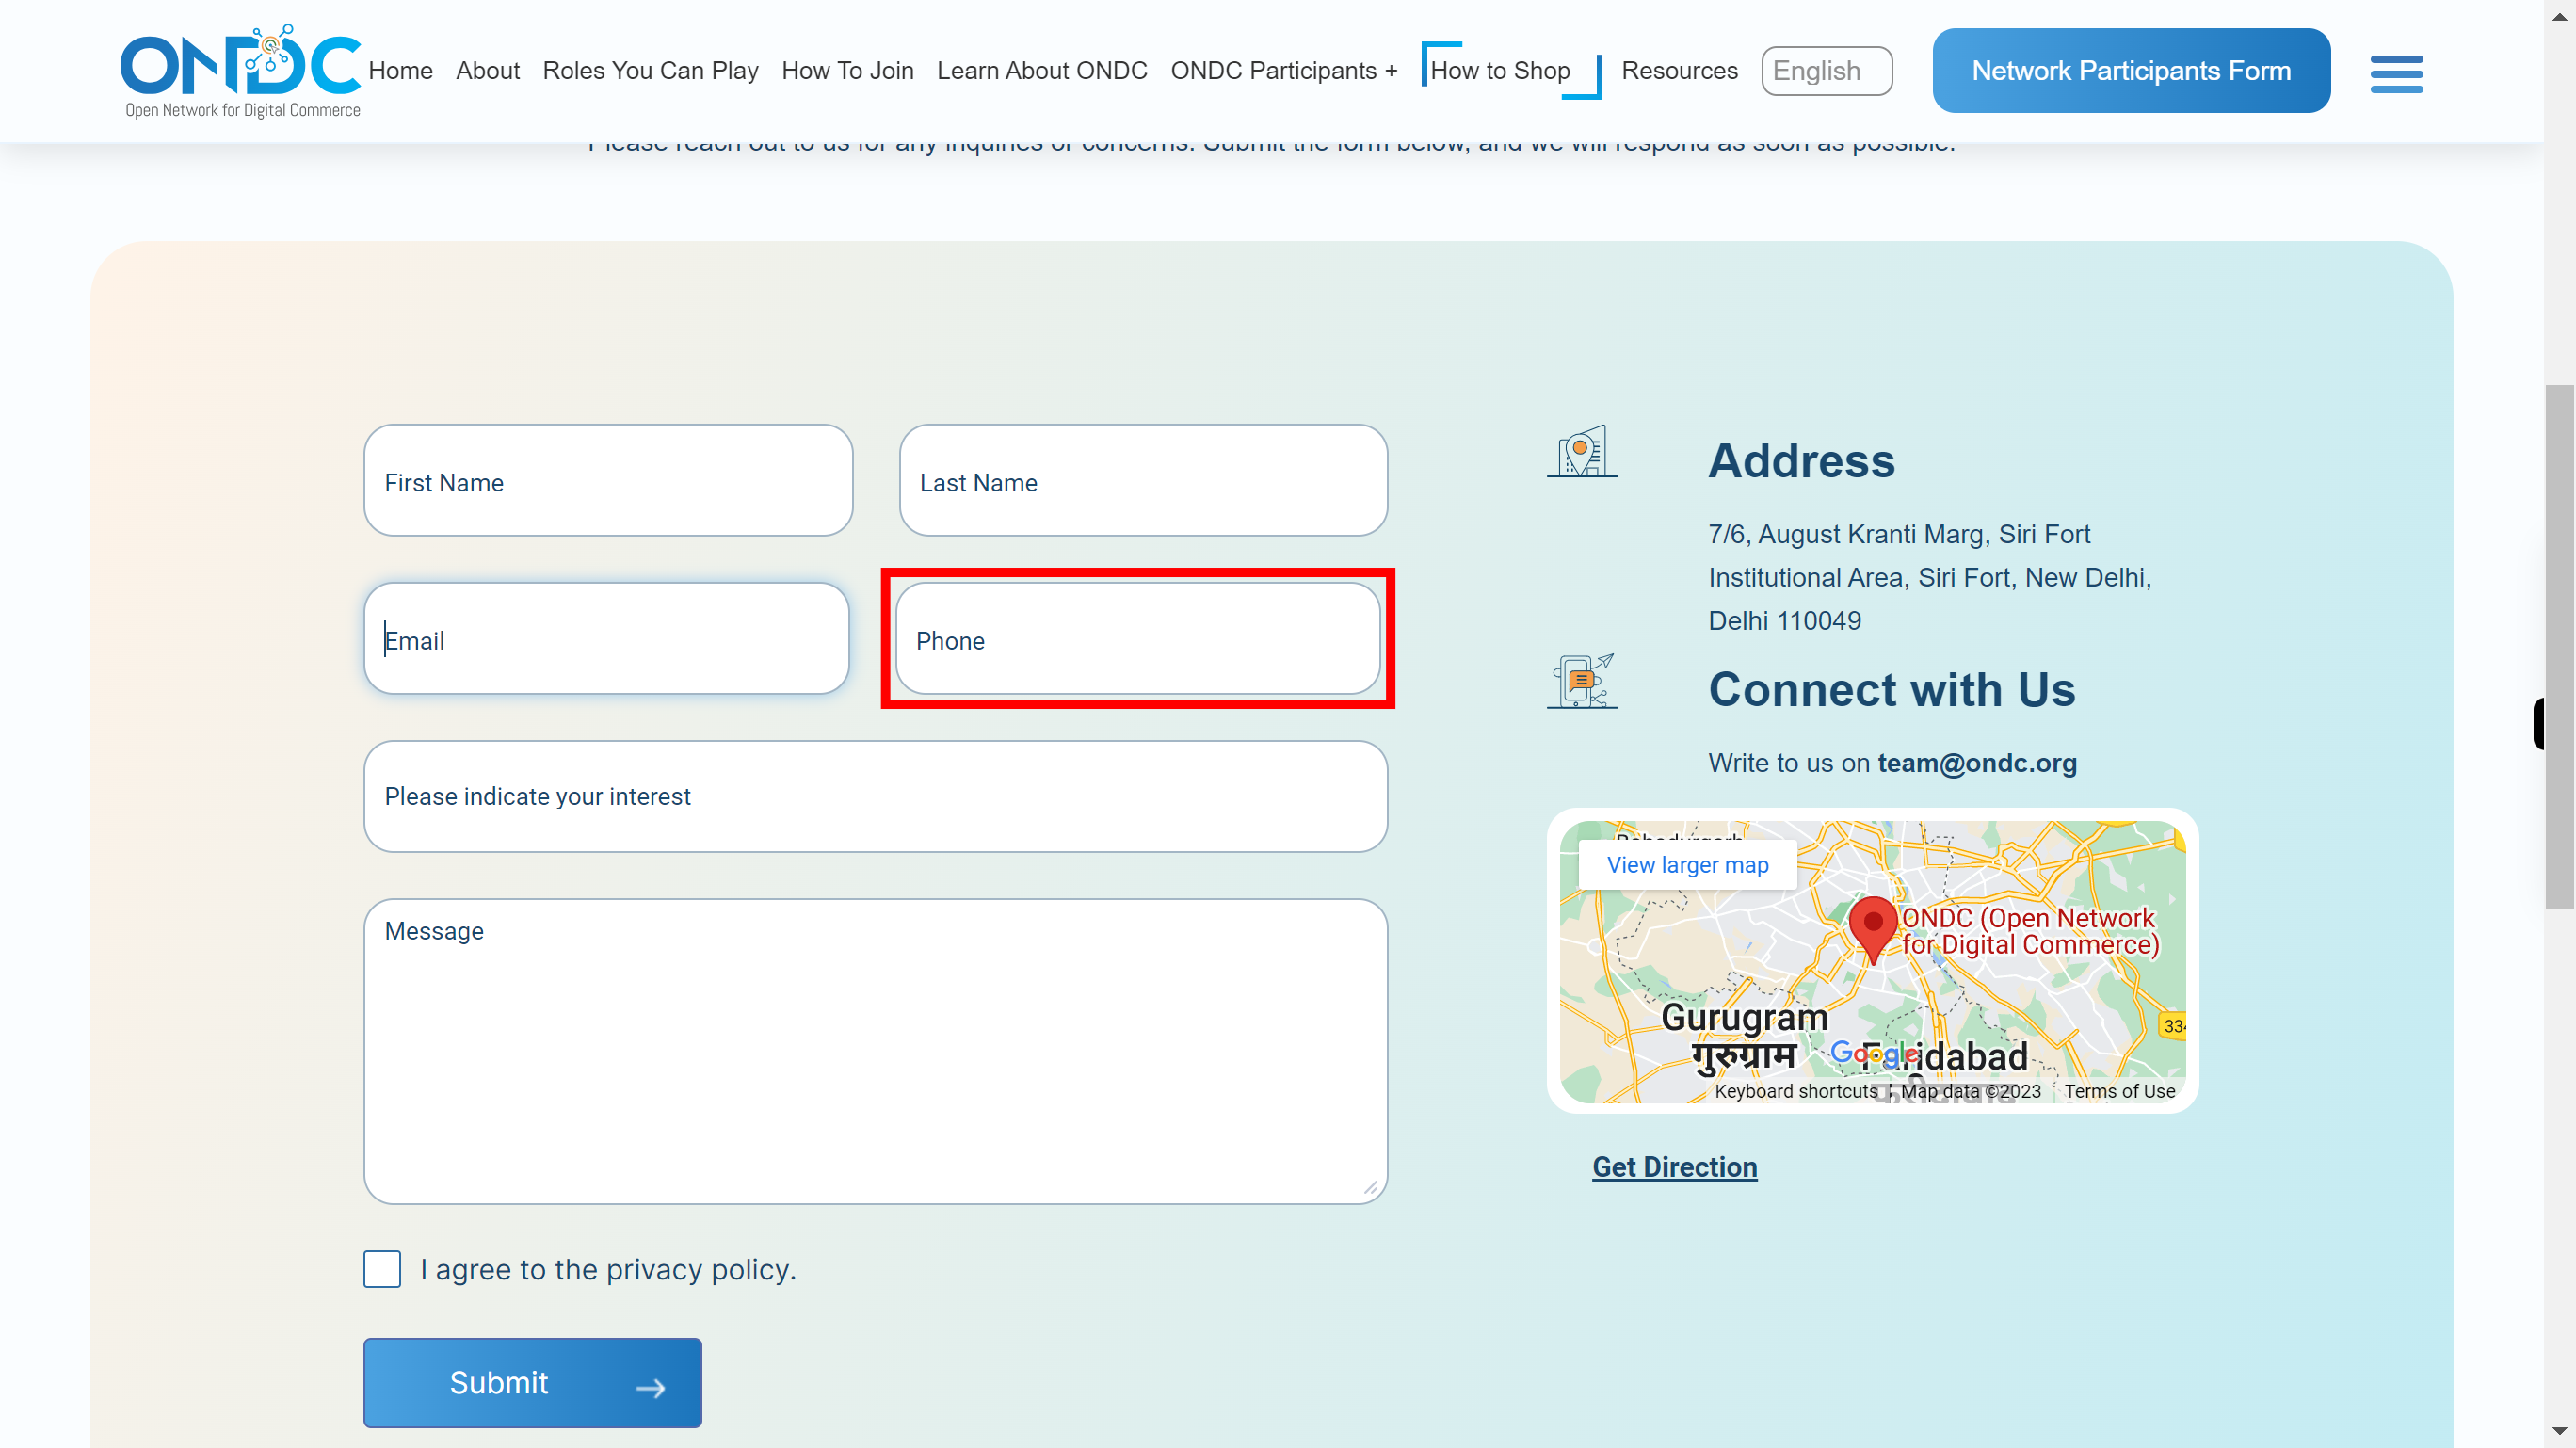Viewport: 2576px width, 1448px height.
Task: Click the Get Direction link
Action: coord(1676,1166)
